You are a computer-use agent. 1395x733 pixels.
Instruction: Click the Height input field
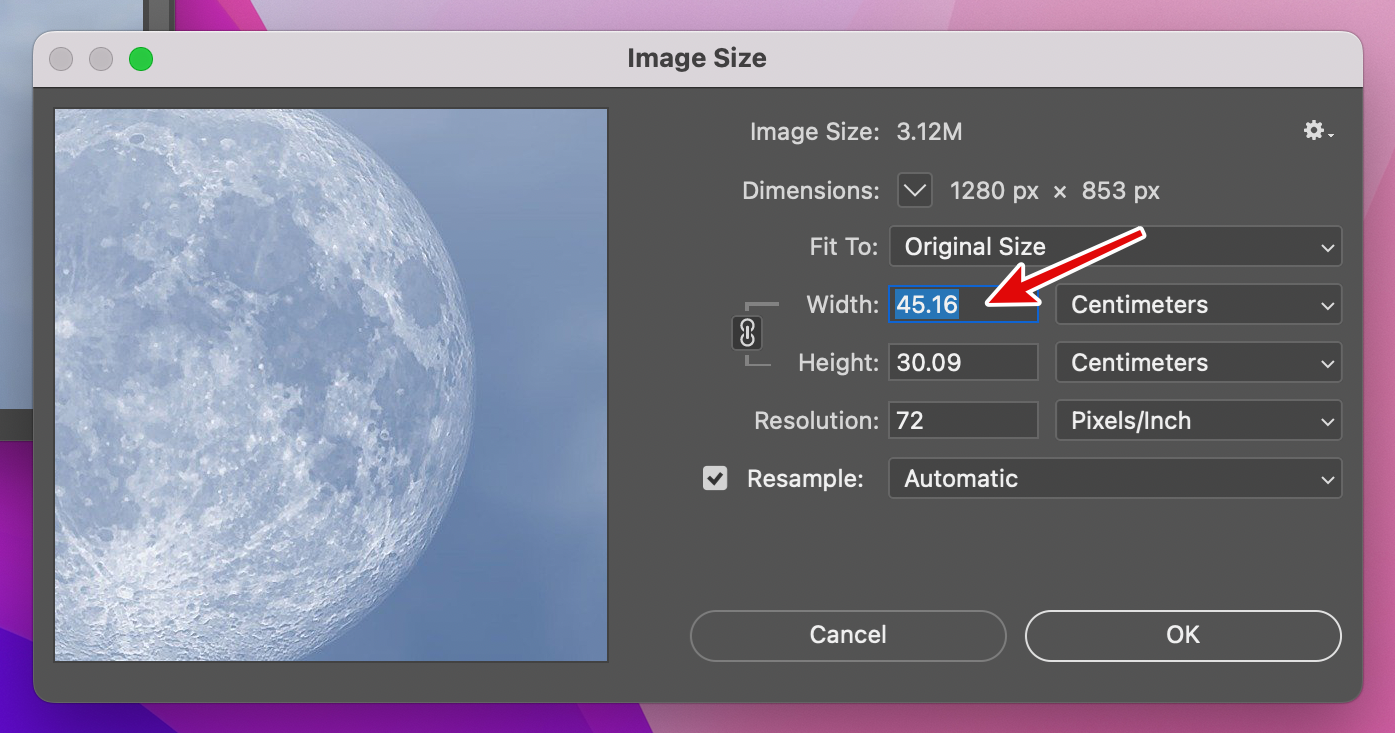coord(963,363)
